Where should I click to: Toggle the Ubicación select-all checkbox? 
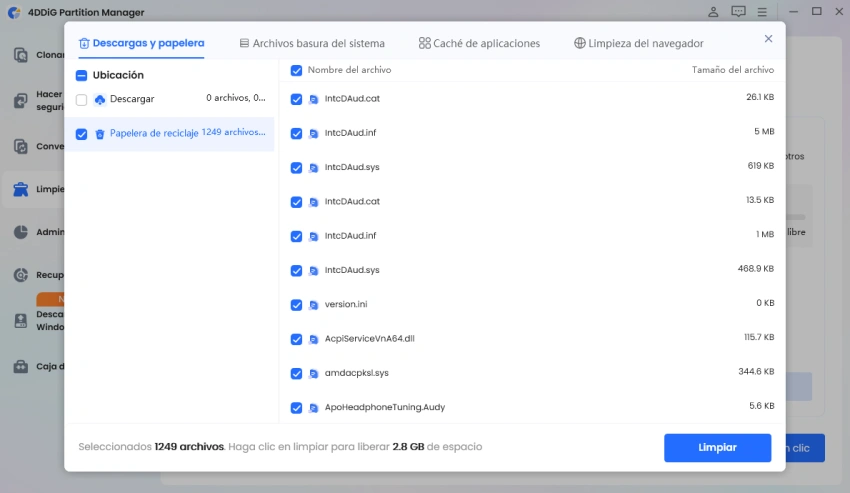tap(81, 75)
